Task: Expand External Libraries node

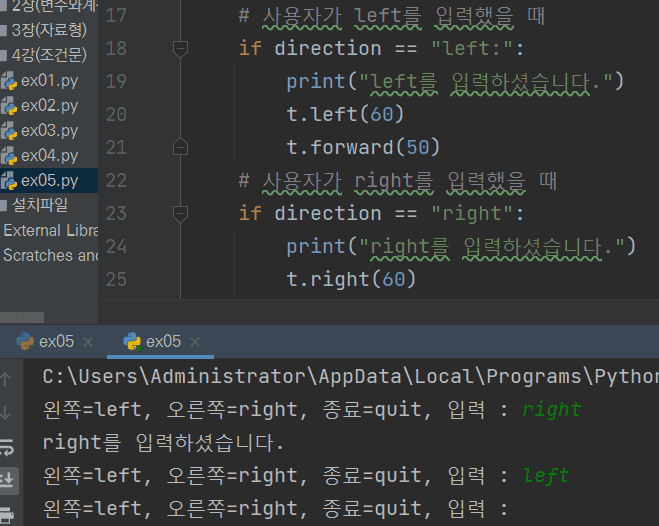Action: tap(50, 230)
